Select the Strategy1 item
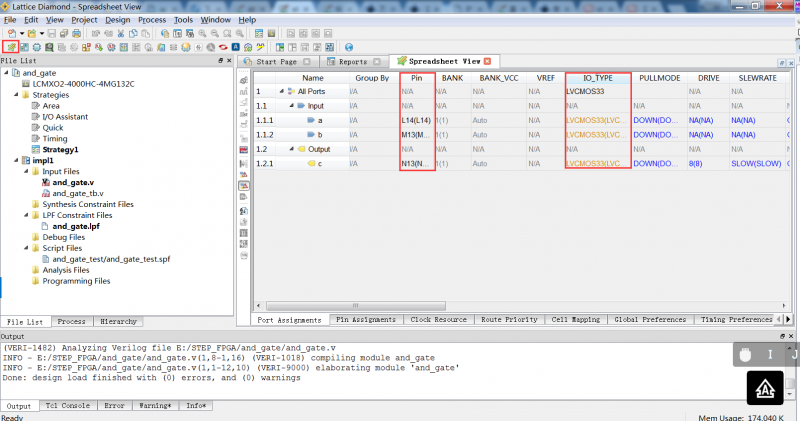Screen dimensions: 800x421 tap(60, 150)
